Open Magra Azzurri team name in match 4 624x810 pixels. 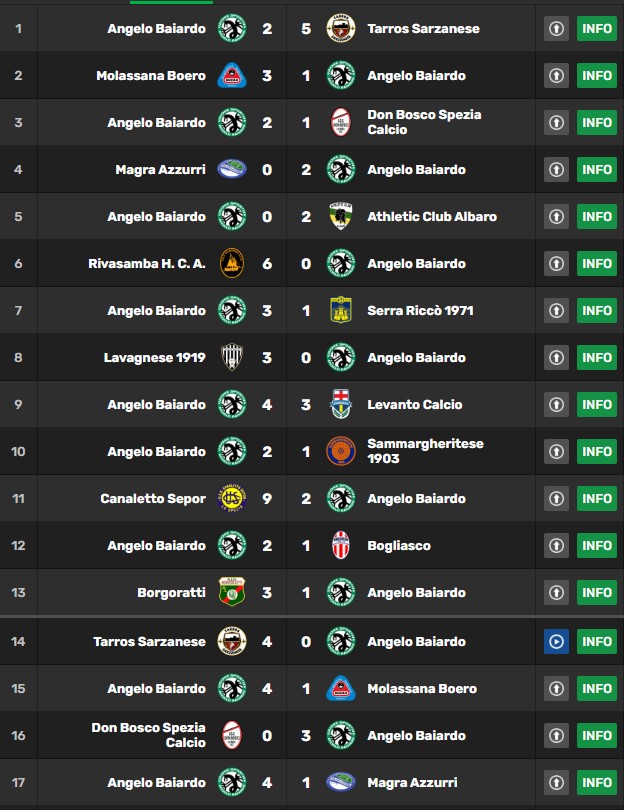[x=160, y=169]
